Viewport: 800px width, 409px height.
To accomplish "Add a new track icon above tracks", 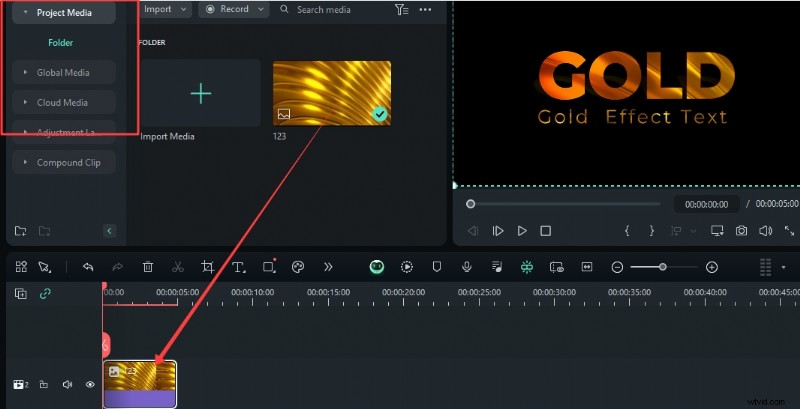I will tap(21, 294).
